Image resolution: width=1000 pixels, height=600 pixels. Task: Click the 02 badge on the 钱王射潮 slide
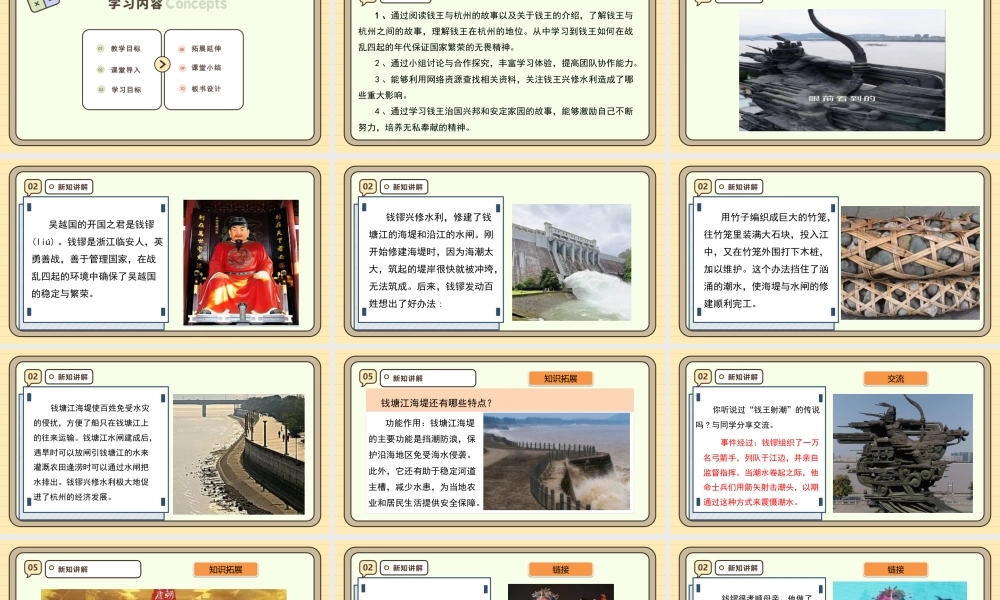(x=703, y=377)
